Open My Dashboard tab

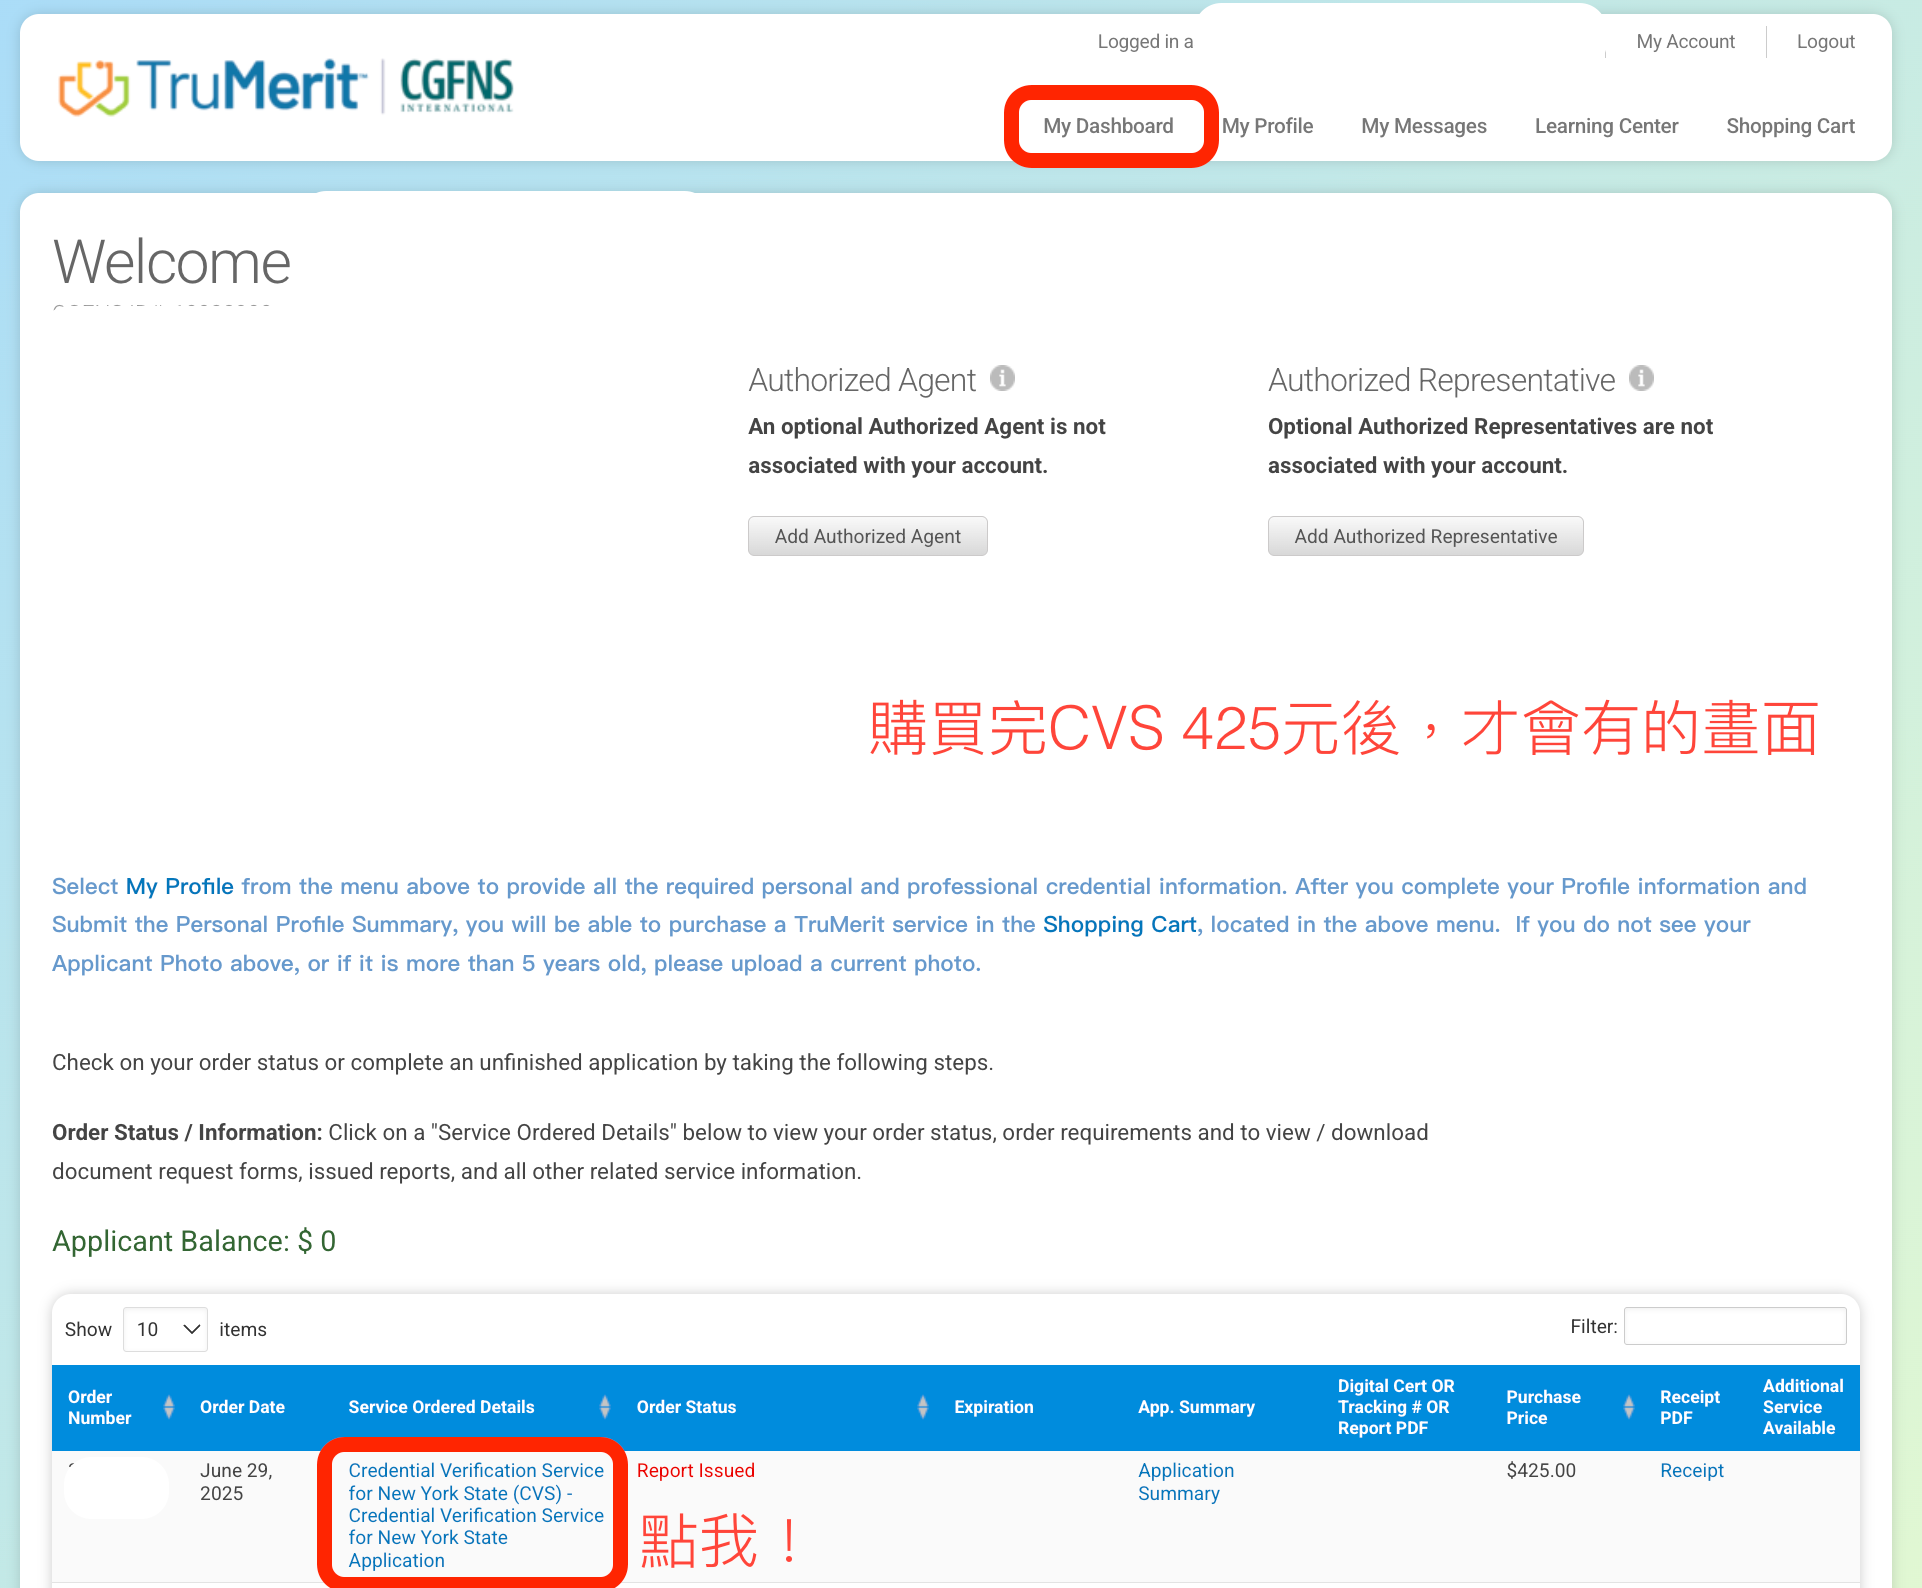point(1108,126)
